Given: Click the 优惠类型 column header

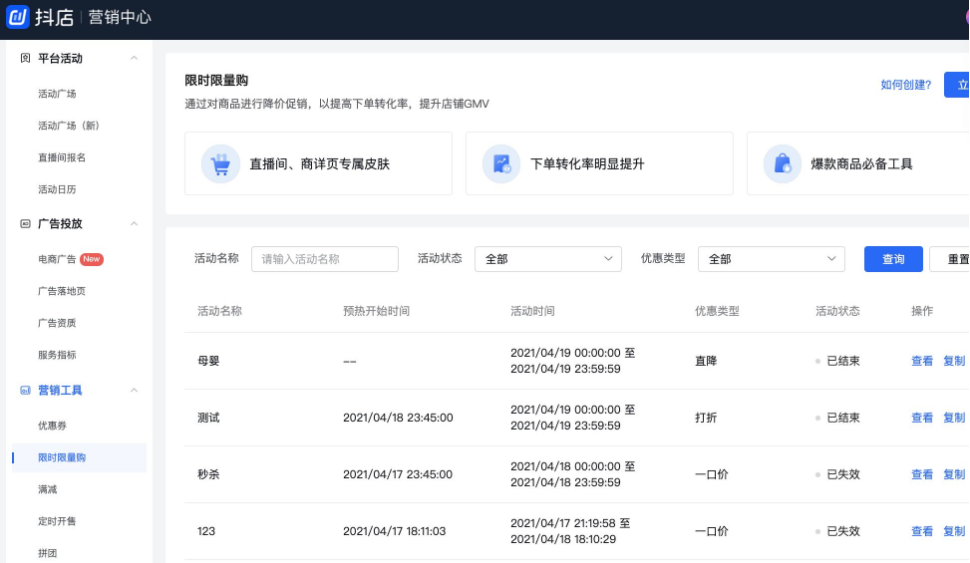Looking at the screenshot, I should 717,311.
